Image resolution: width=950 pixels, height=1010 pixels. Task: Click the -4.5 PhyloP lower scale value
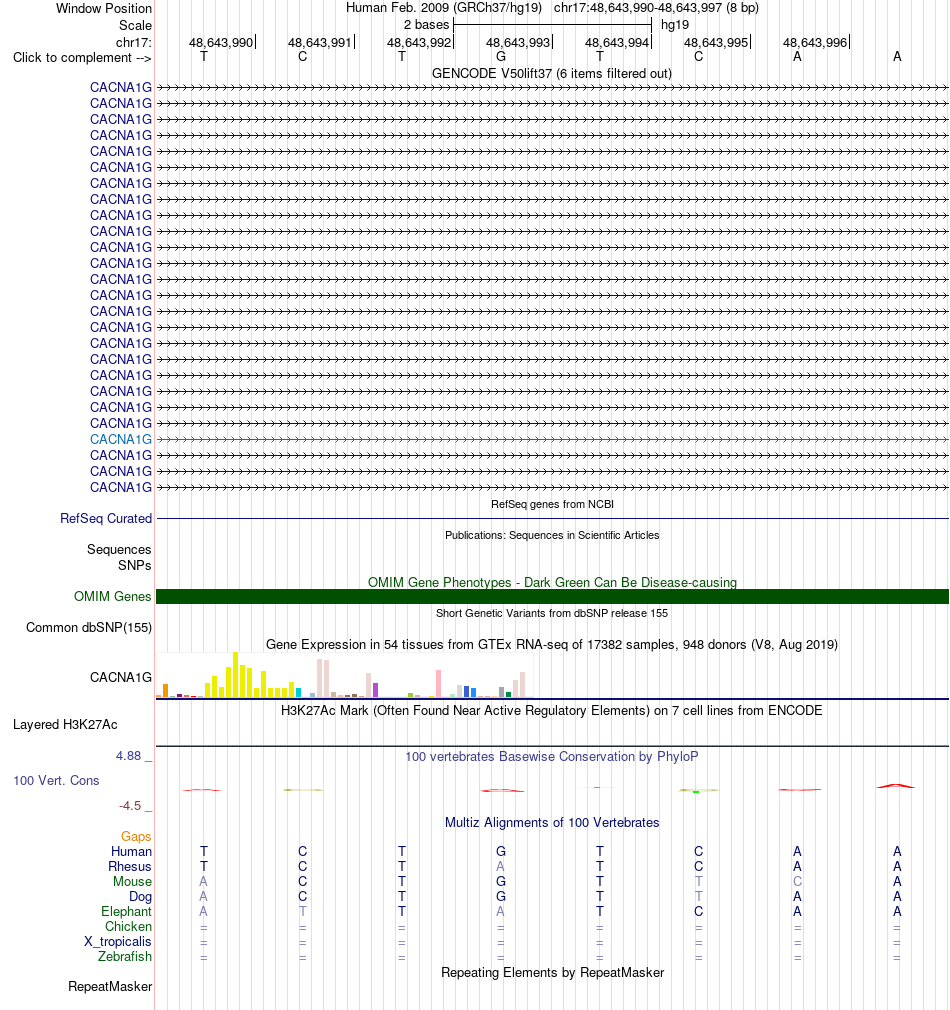point(130,806)
